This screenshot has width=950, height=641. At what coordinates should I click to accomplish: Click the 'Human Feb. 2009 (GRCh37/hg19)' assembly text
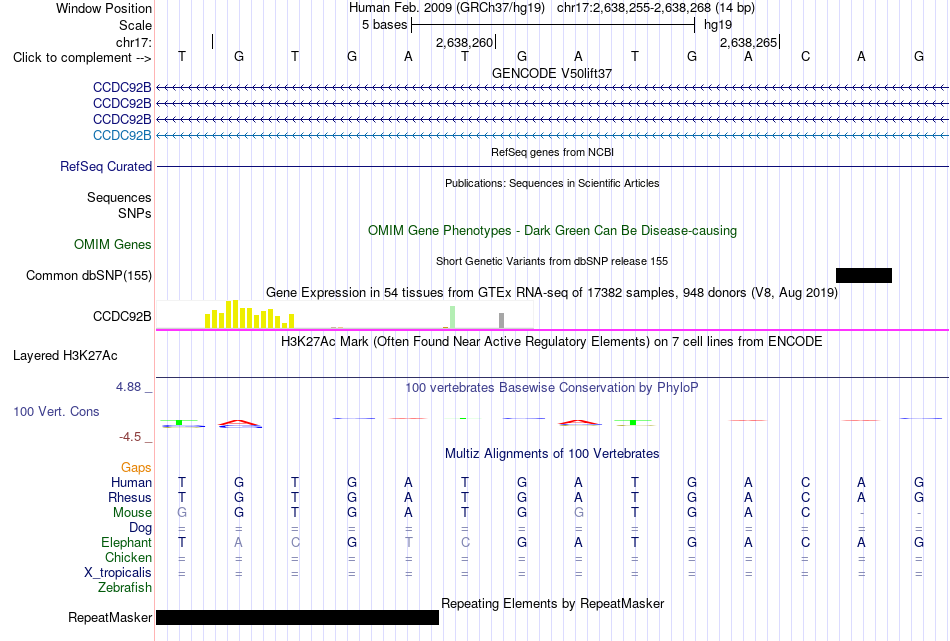point(447,8)
